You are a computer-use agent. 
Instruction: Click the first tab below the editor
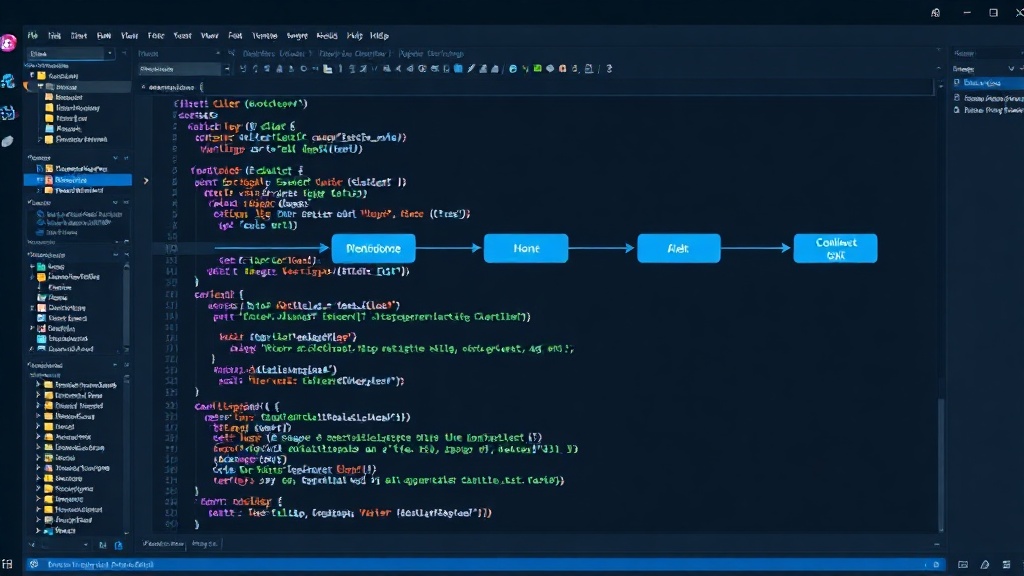pos(163,543)
